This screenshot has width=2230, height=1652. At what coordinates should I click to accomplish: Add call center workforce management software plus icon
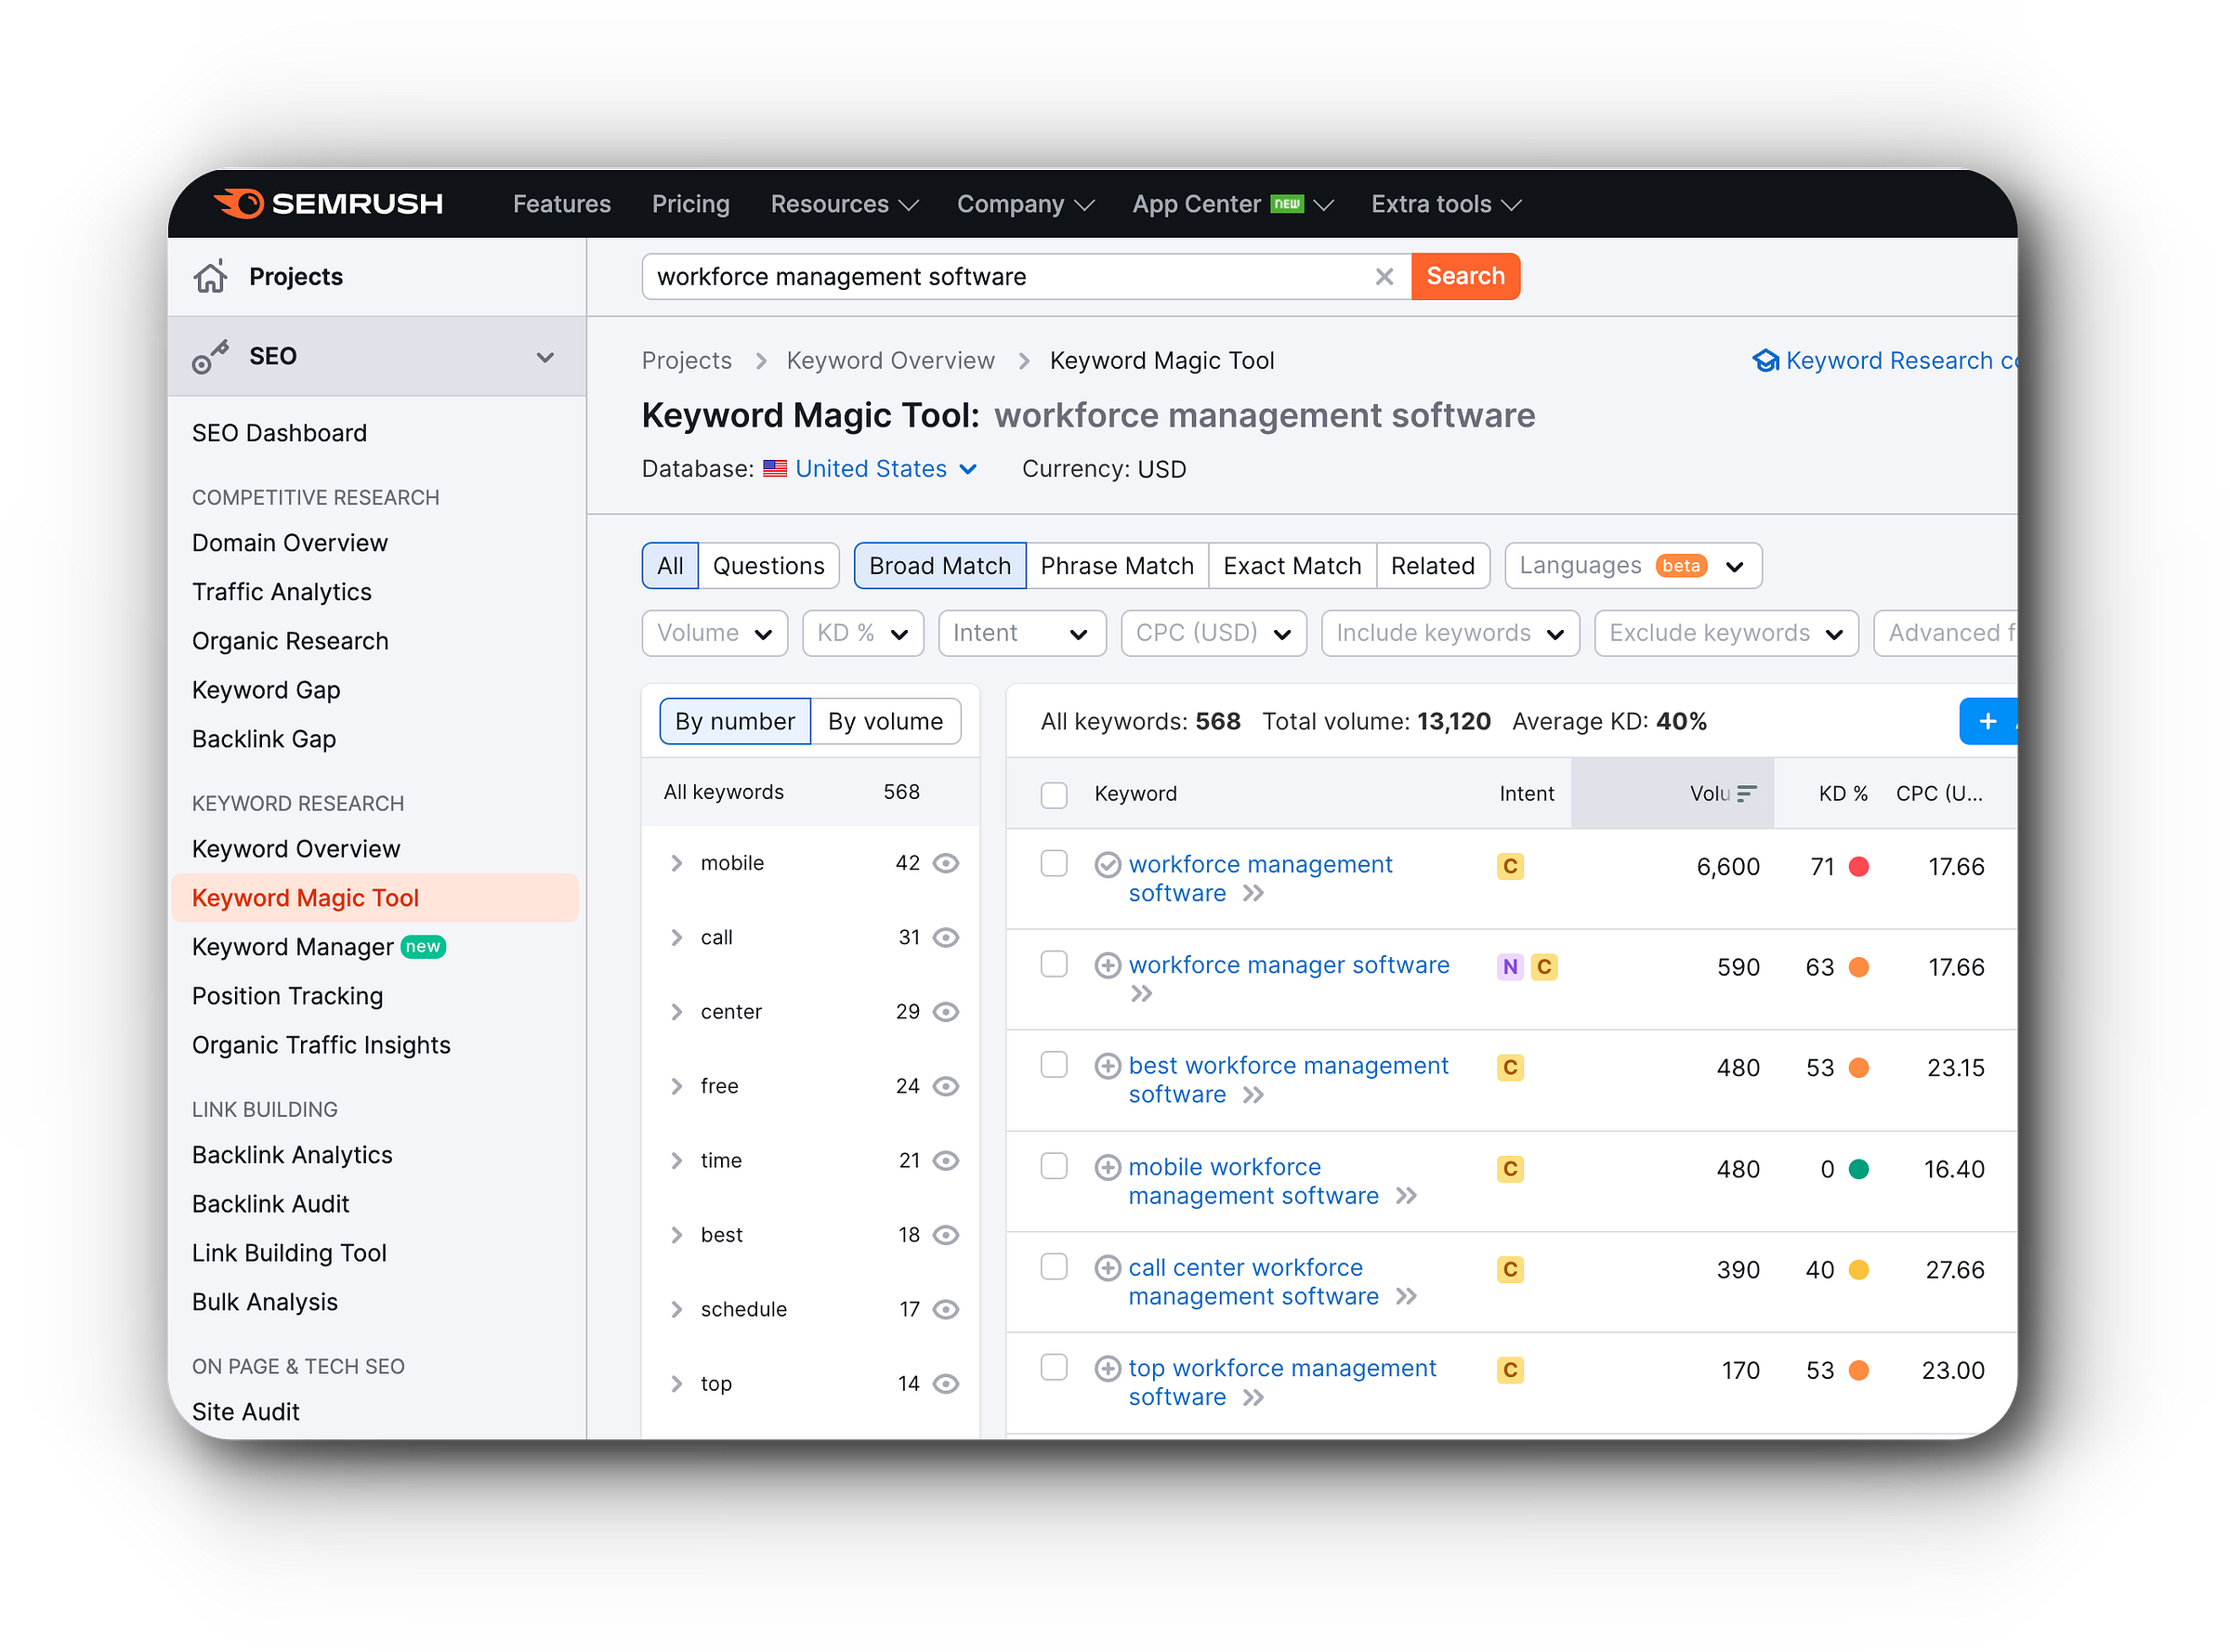pyautogui.click(x=1107, y=1269)
